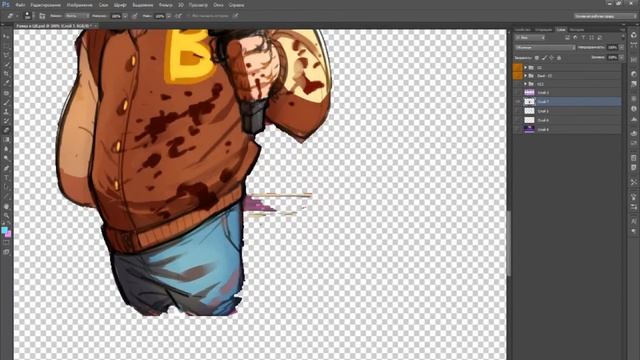Select the highlighted Слой 7 layer thumbnail
Viewport: 640px width, 360px height.
coord(529,101)
